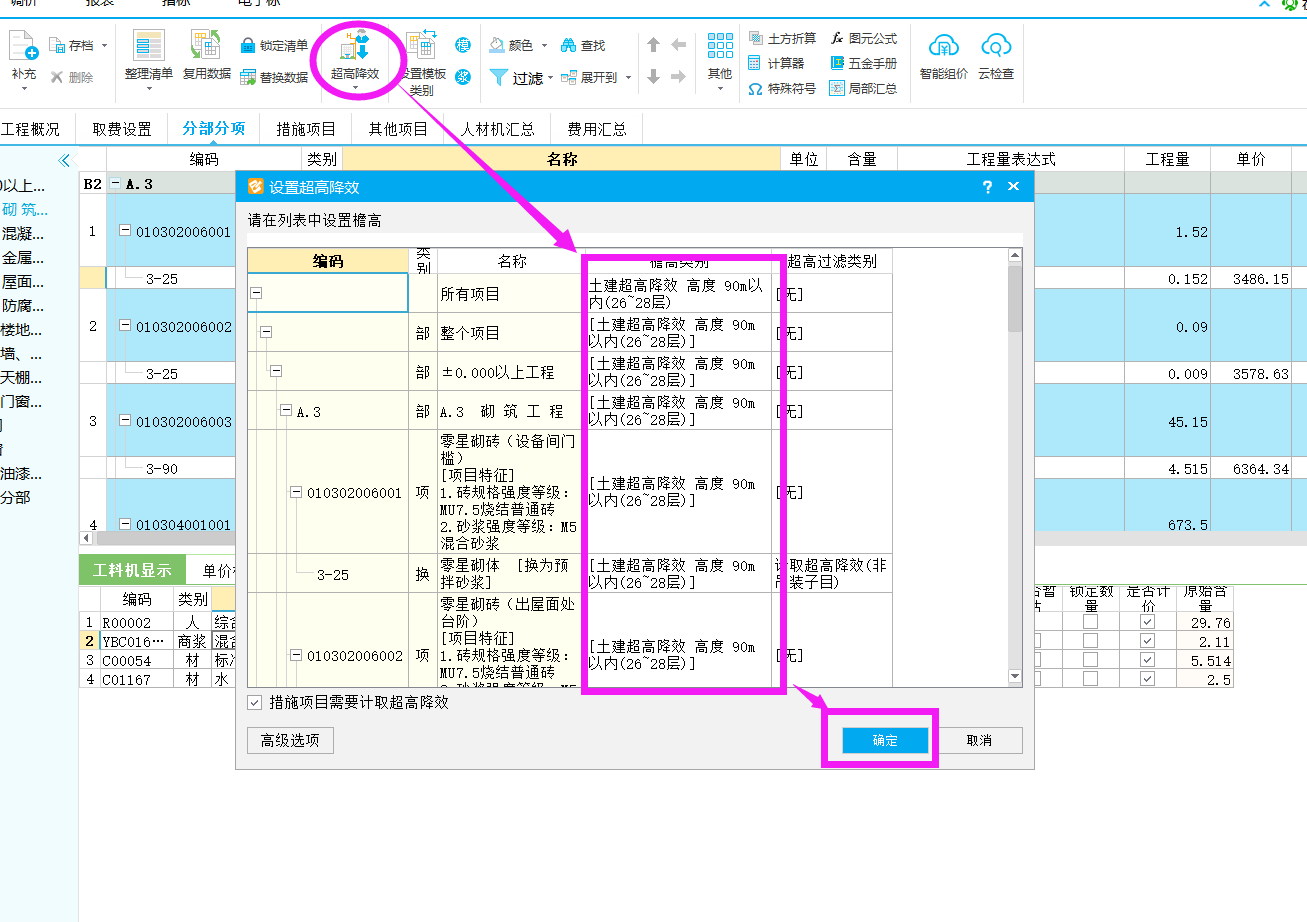Click the move down arrow icon
Image resolution: width=1307 pixels, height=922 pixels.
tap(654, 77)
